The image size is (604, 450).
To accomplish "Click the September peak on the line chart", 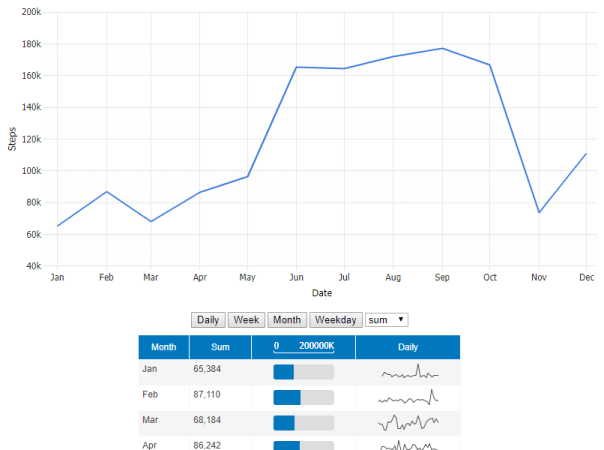I will (442, 48).
